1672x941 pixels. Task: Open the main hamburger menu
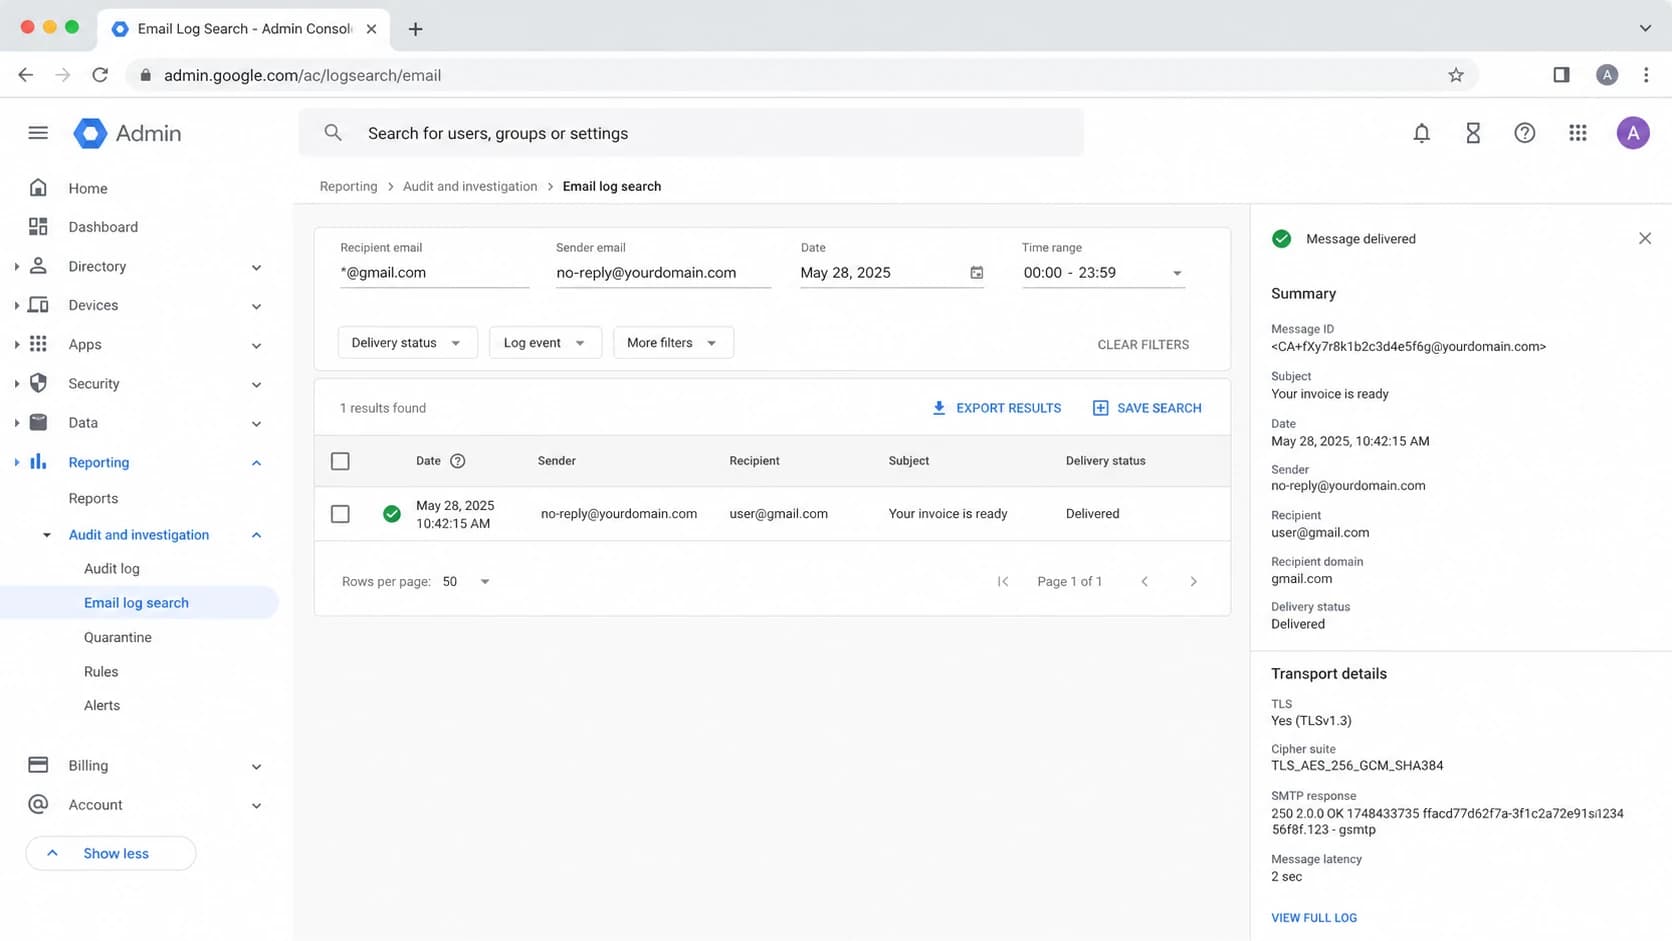click(x=38, y=133)
